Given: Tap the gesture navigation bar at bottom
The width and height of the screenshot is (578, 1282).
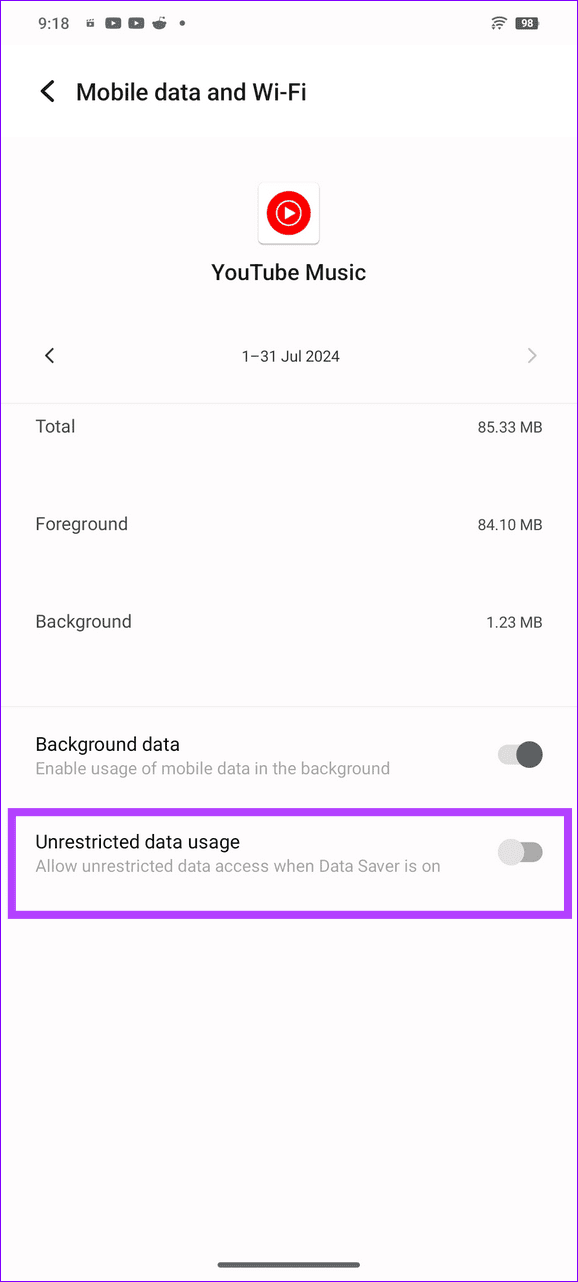Looking at the screenshot, I should point(289,1263).
